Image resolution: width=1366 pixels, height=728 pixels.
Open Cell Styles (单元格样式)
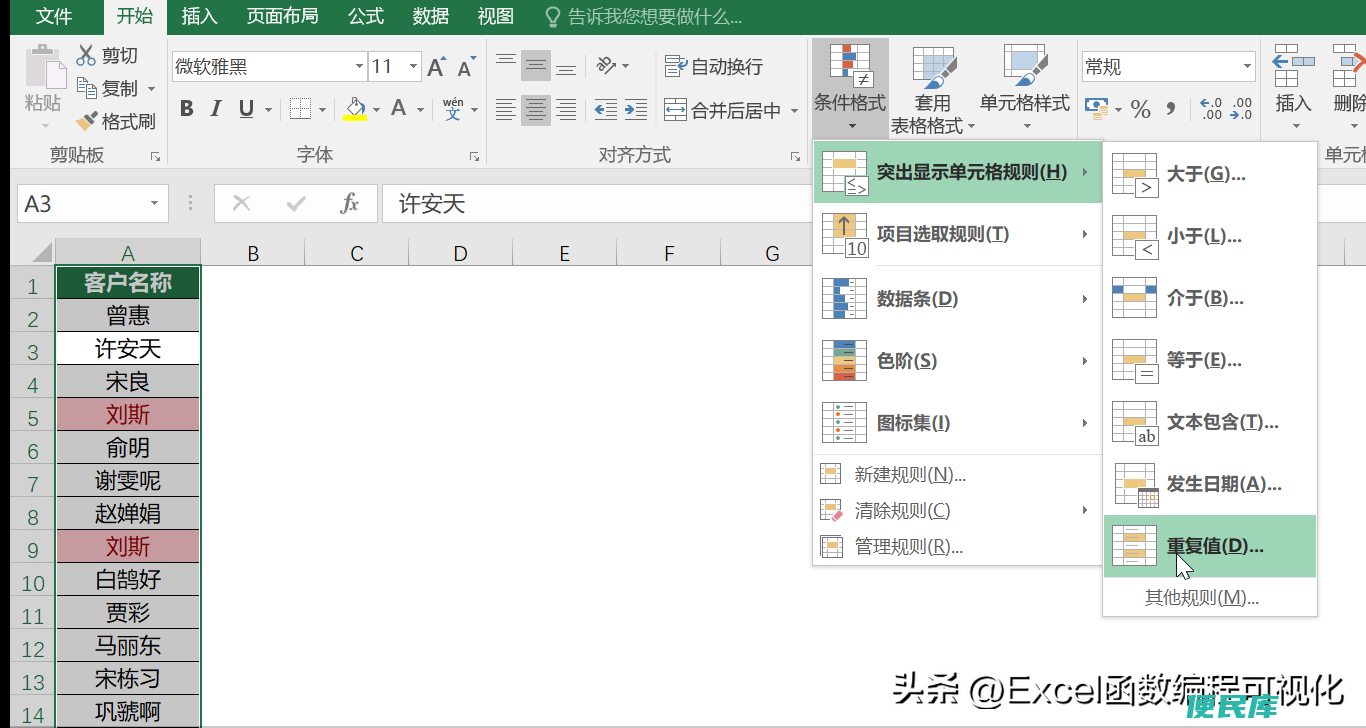[x=1024, y=88]
